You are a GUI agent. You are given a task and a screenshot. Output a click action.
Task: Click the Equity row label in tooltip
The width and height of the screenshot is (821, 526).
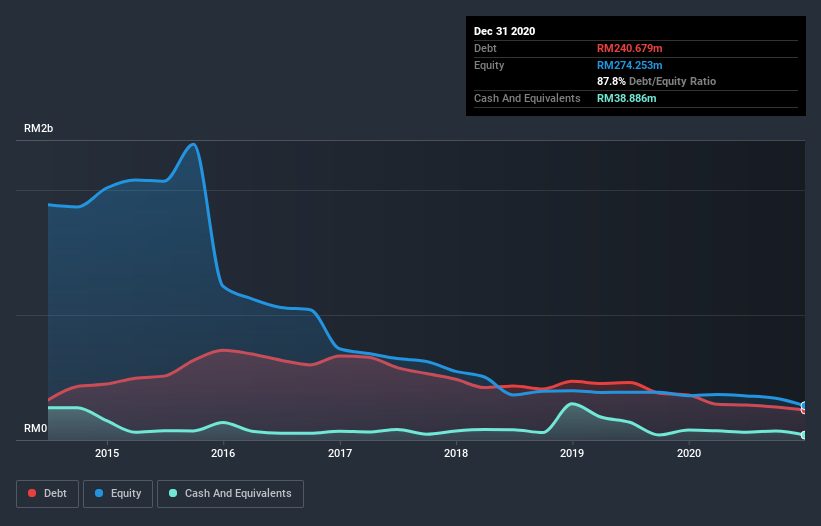489,65
